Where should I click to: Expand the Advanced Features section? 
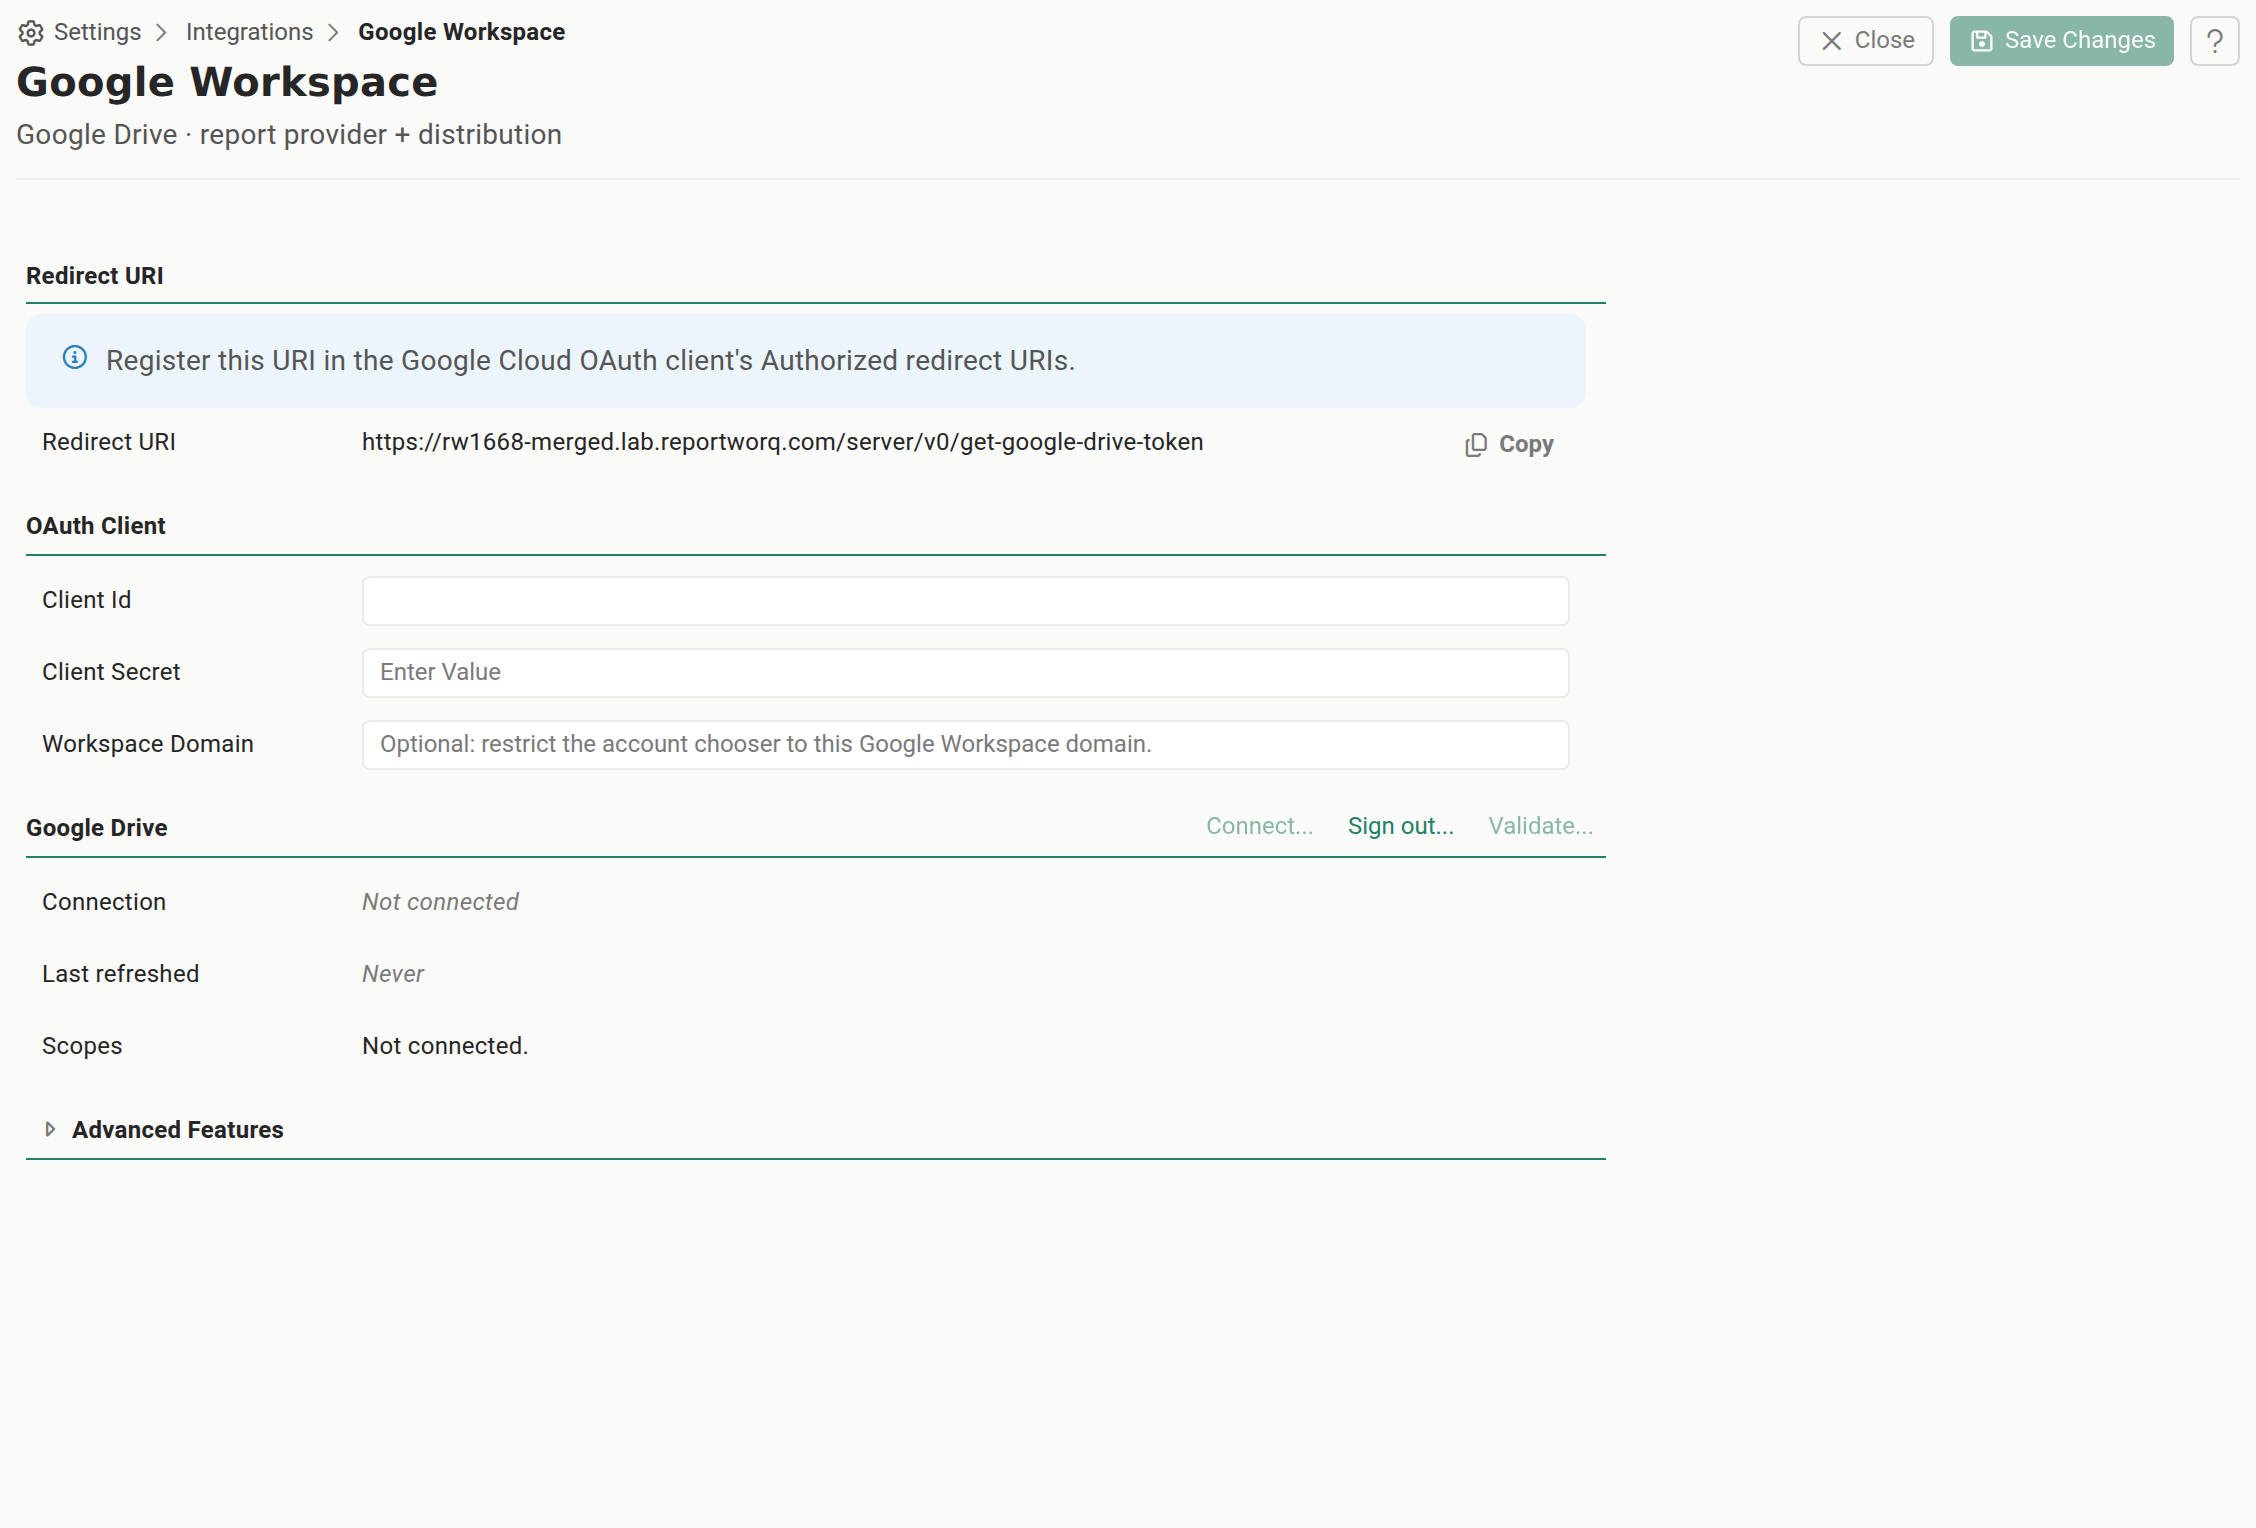[x=50, y=1129]
